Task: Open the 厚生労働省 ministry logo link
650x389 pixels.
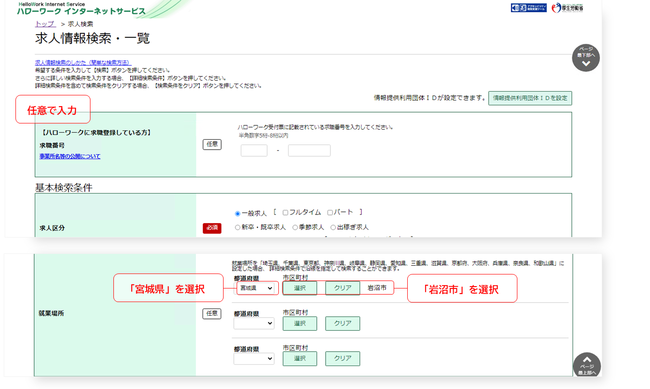Action: click(x=567, y=8)
